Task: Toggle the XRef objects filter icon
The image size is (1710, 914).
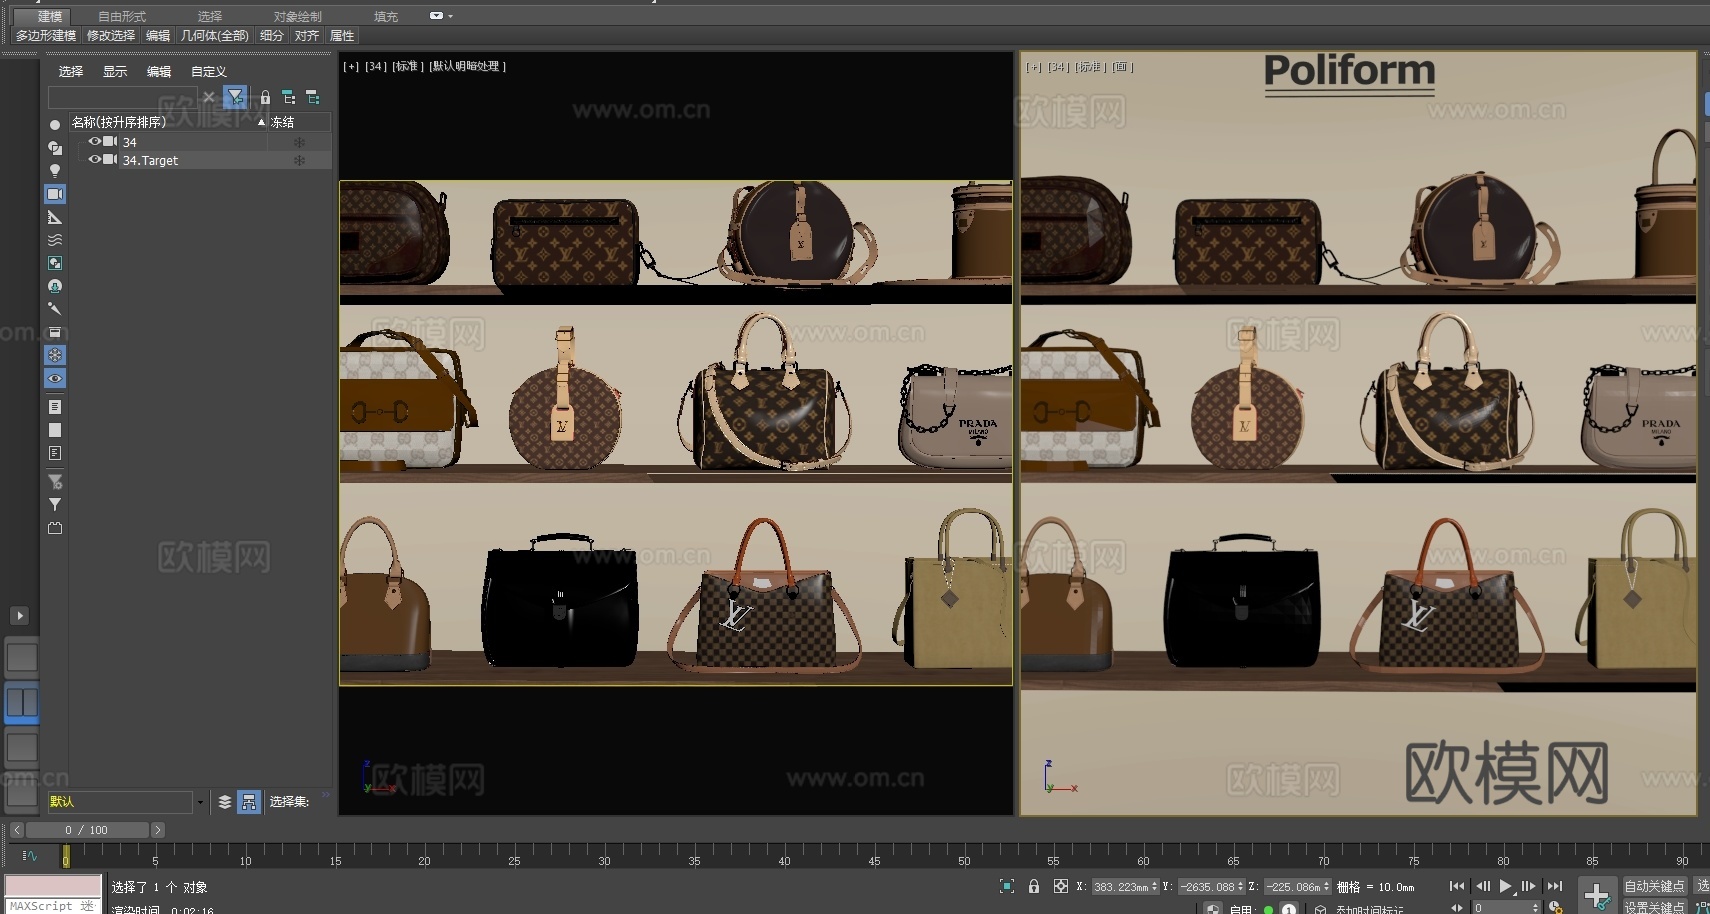Action: tap(55, 286)
